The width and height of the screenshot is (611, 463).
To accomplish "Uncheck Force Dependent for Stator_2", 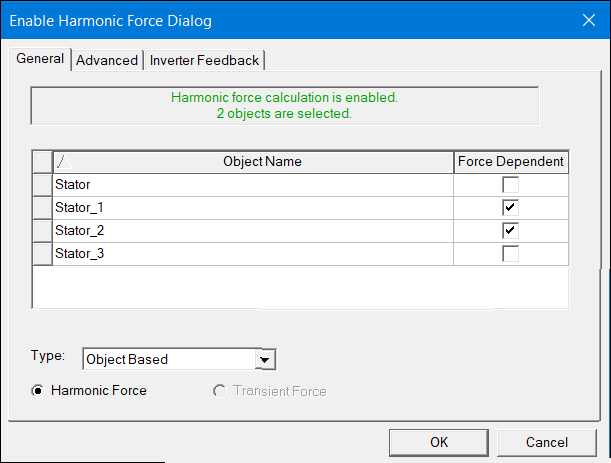I will pos(511,231).
